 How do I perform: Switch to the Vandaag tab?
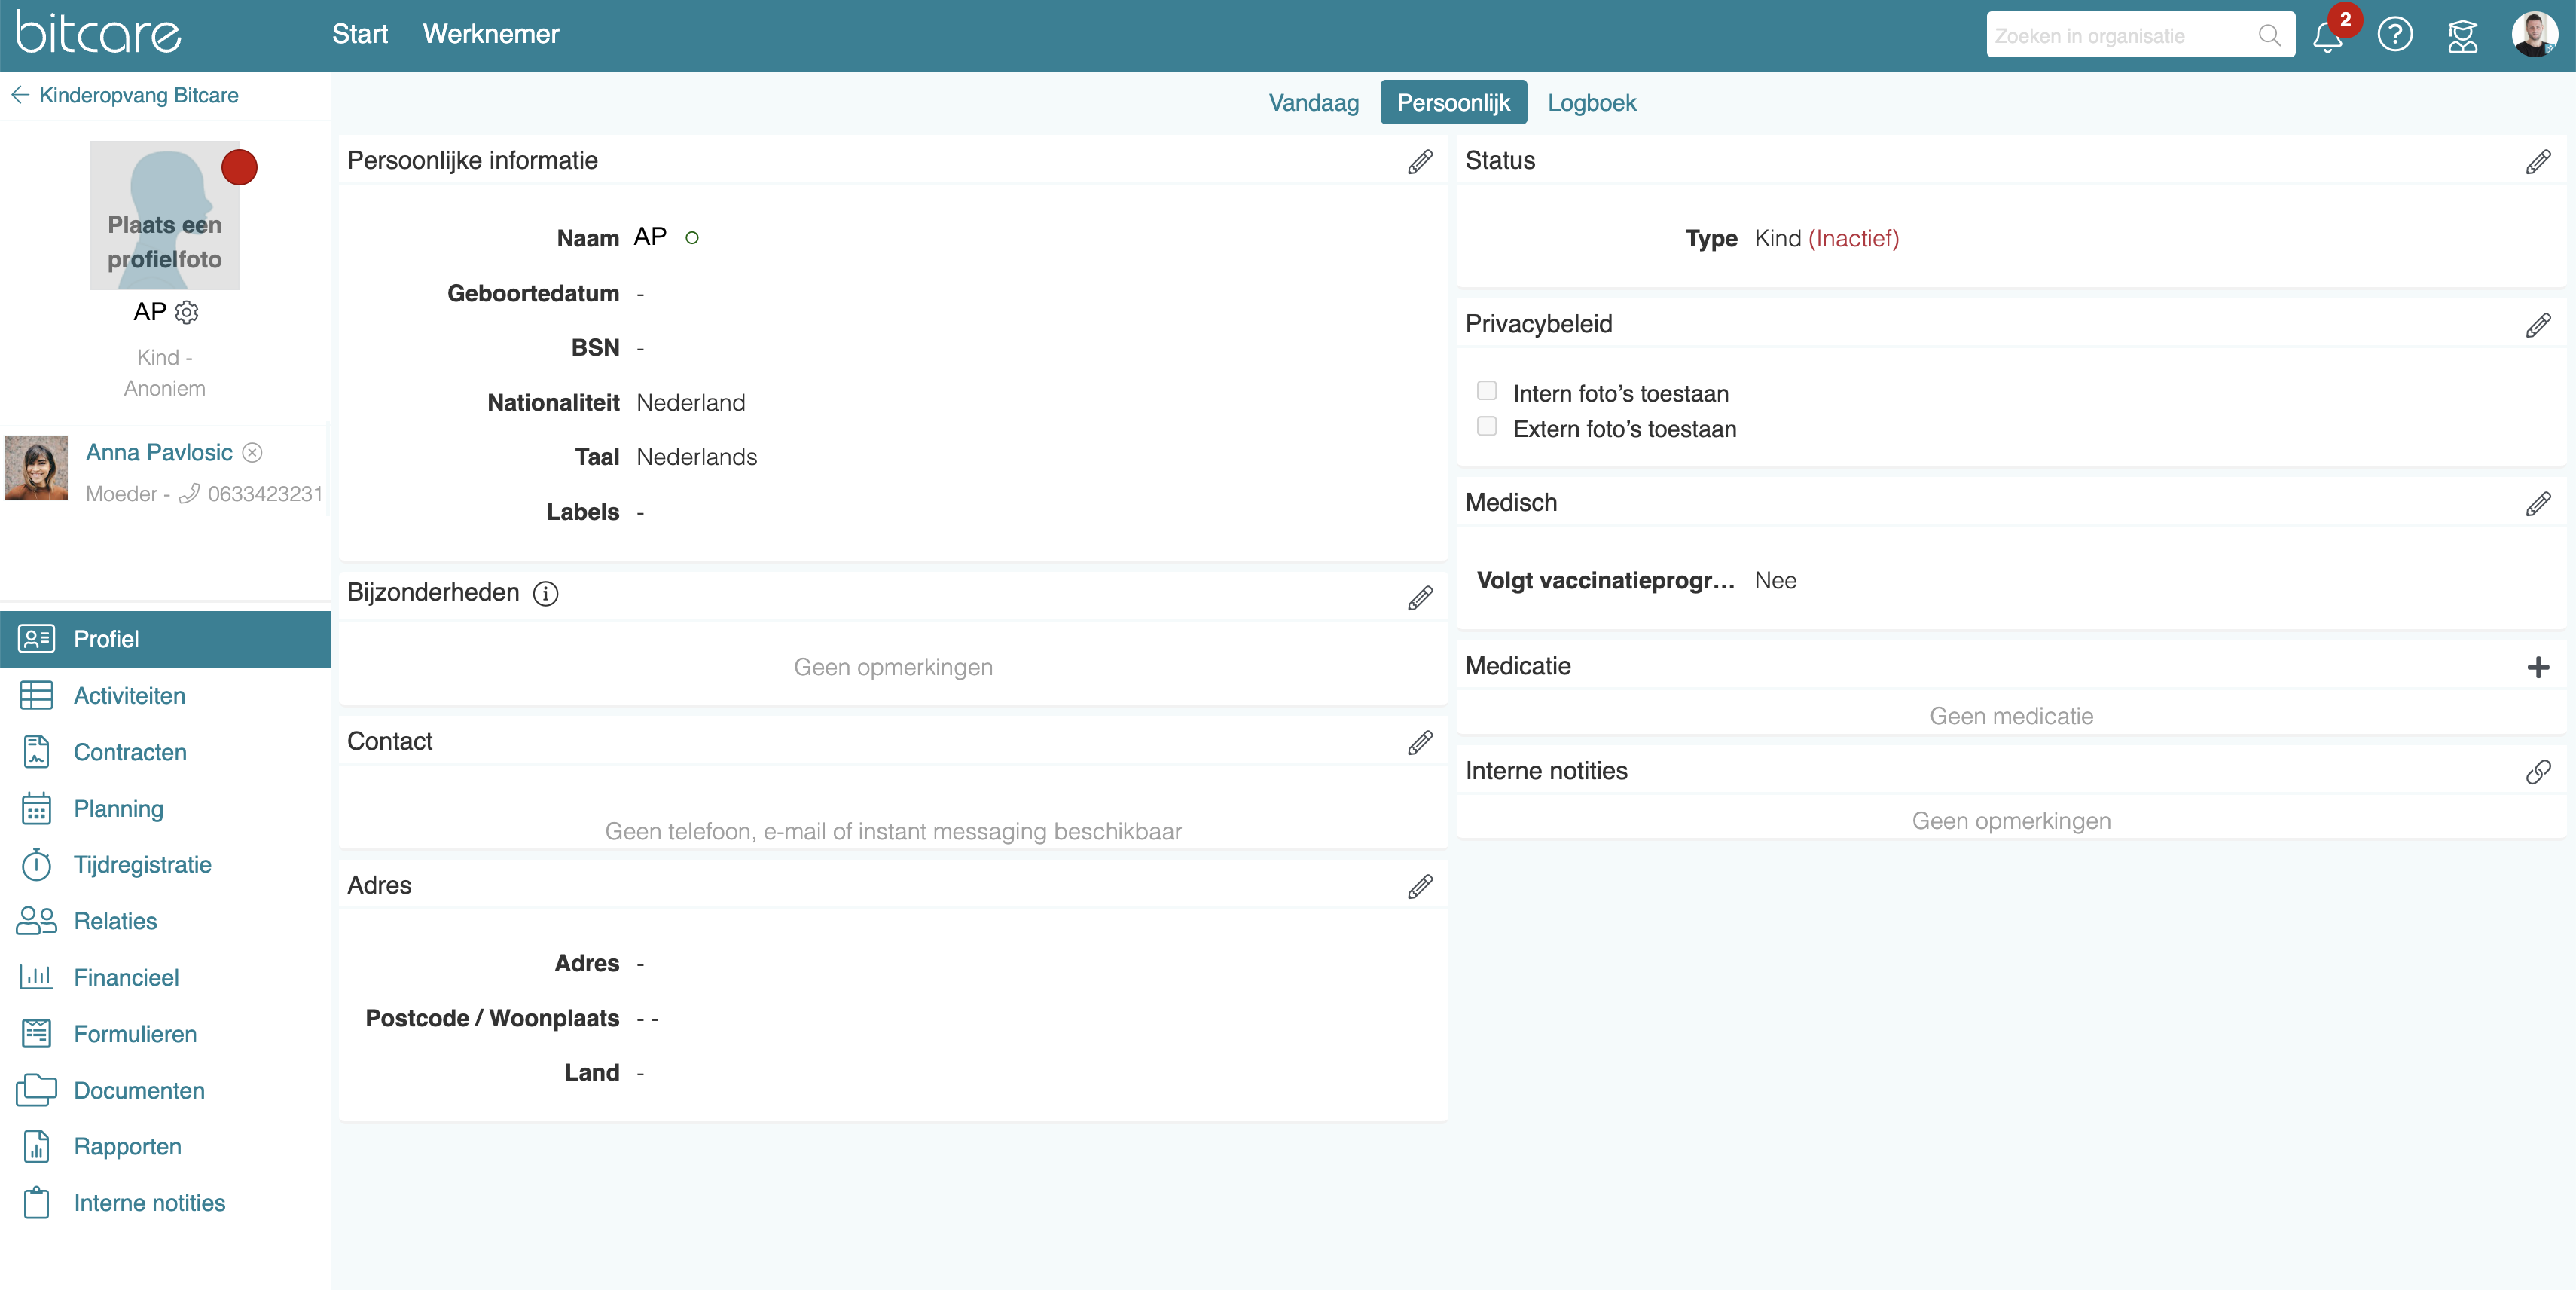coord(1313,103)
